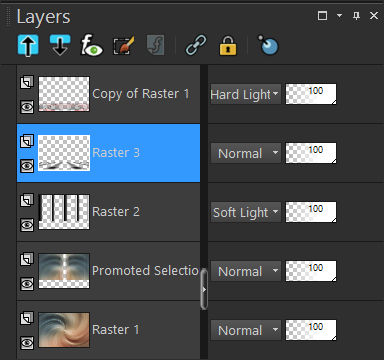Toggle layer effects visibility icon

92,45
